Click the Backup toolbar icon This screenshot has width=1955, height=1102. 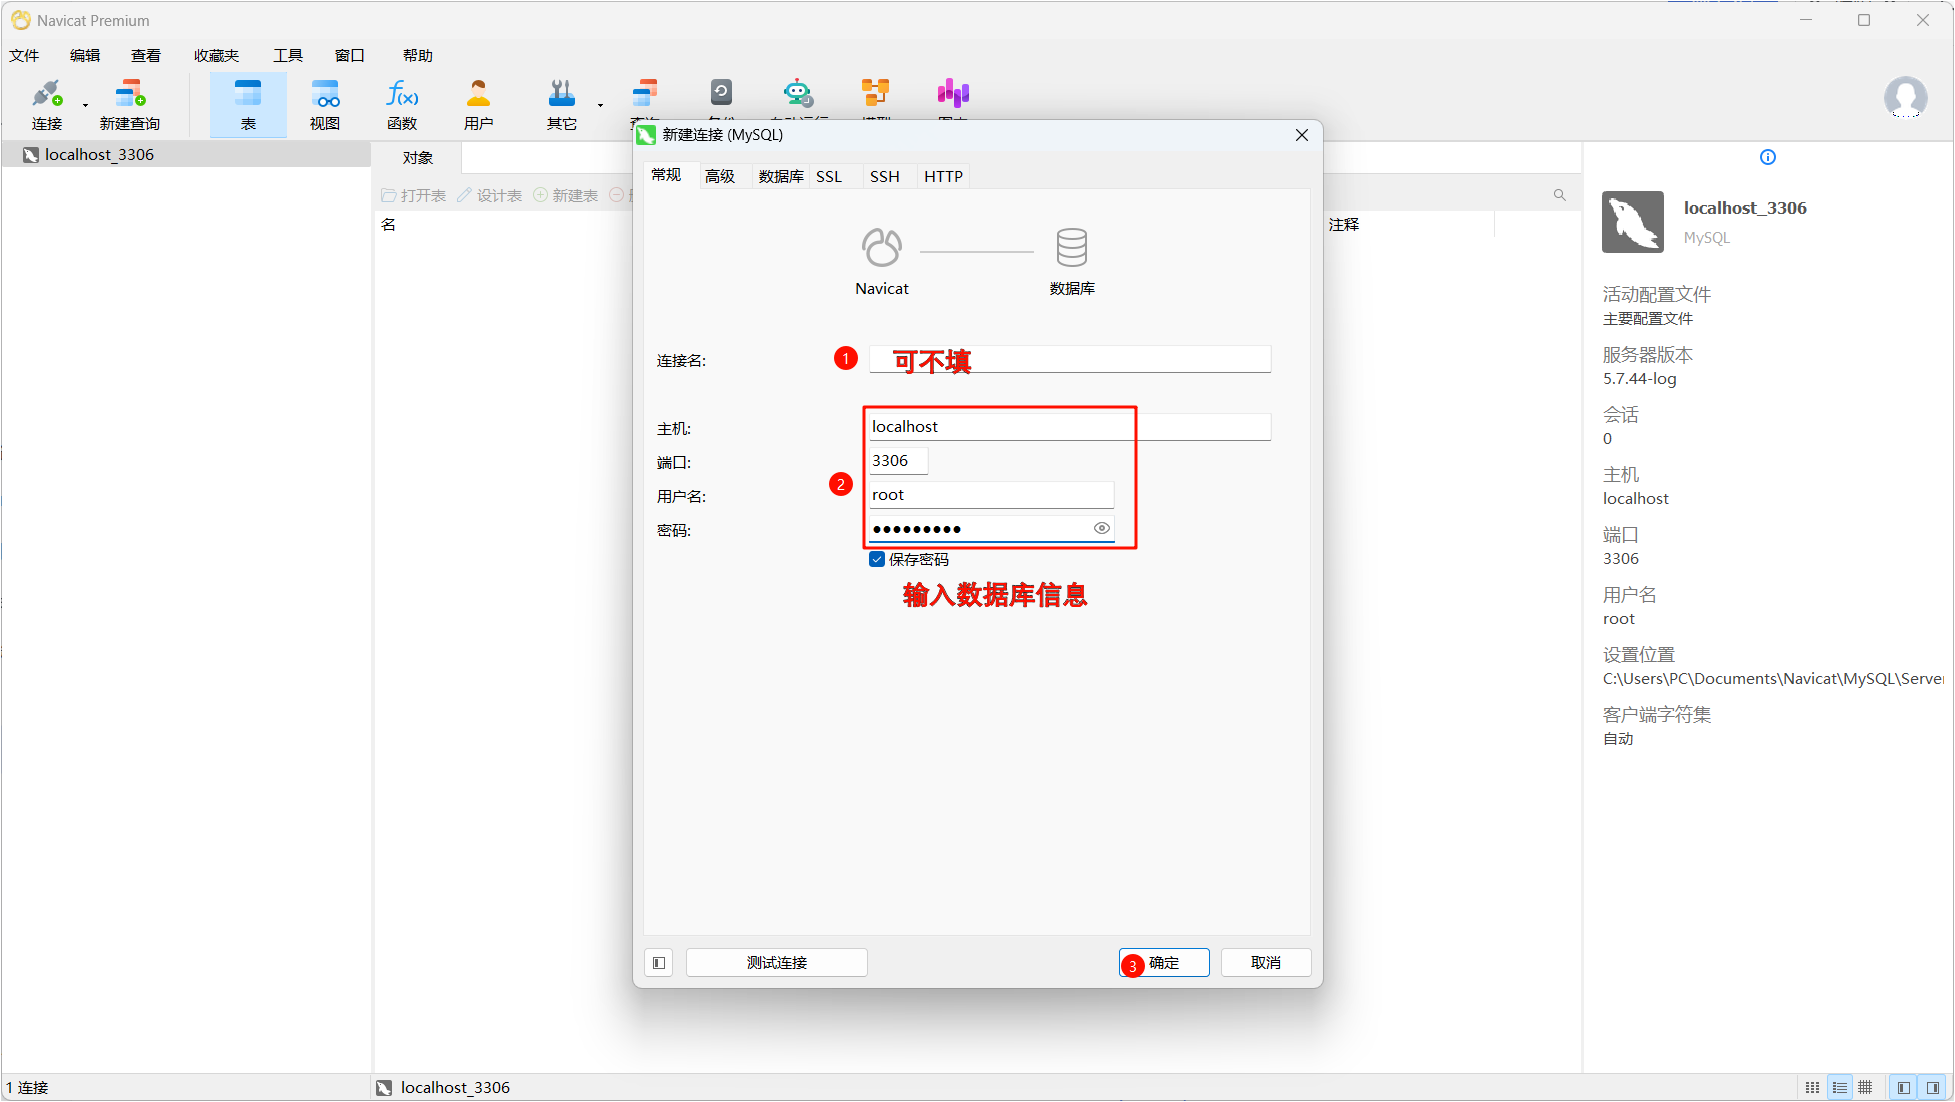[x=721, y=94]
